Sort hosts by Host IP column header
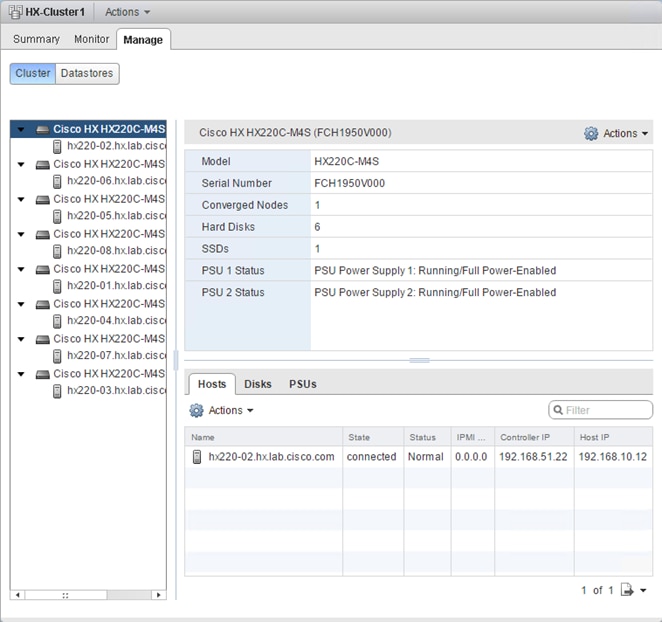The image size is (662, 622). pyautogui.click(x=613, y=437)
